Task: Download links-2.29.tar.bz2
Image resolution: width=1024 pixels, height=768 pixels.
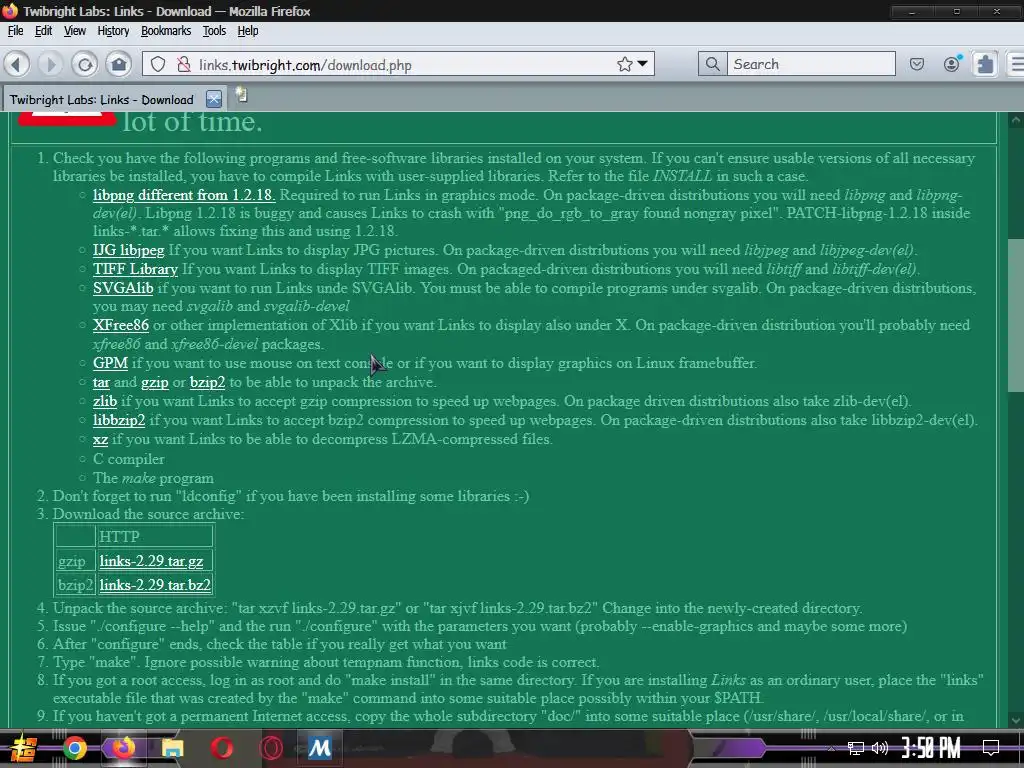Action: click(155, 584)
